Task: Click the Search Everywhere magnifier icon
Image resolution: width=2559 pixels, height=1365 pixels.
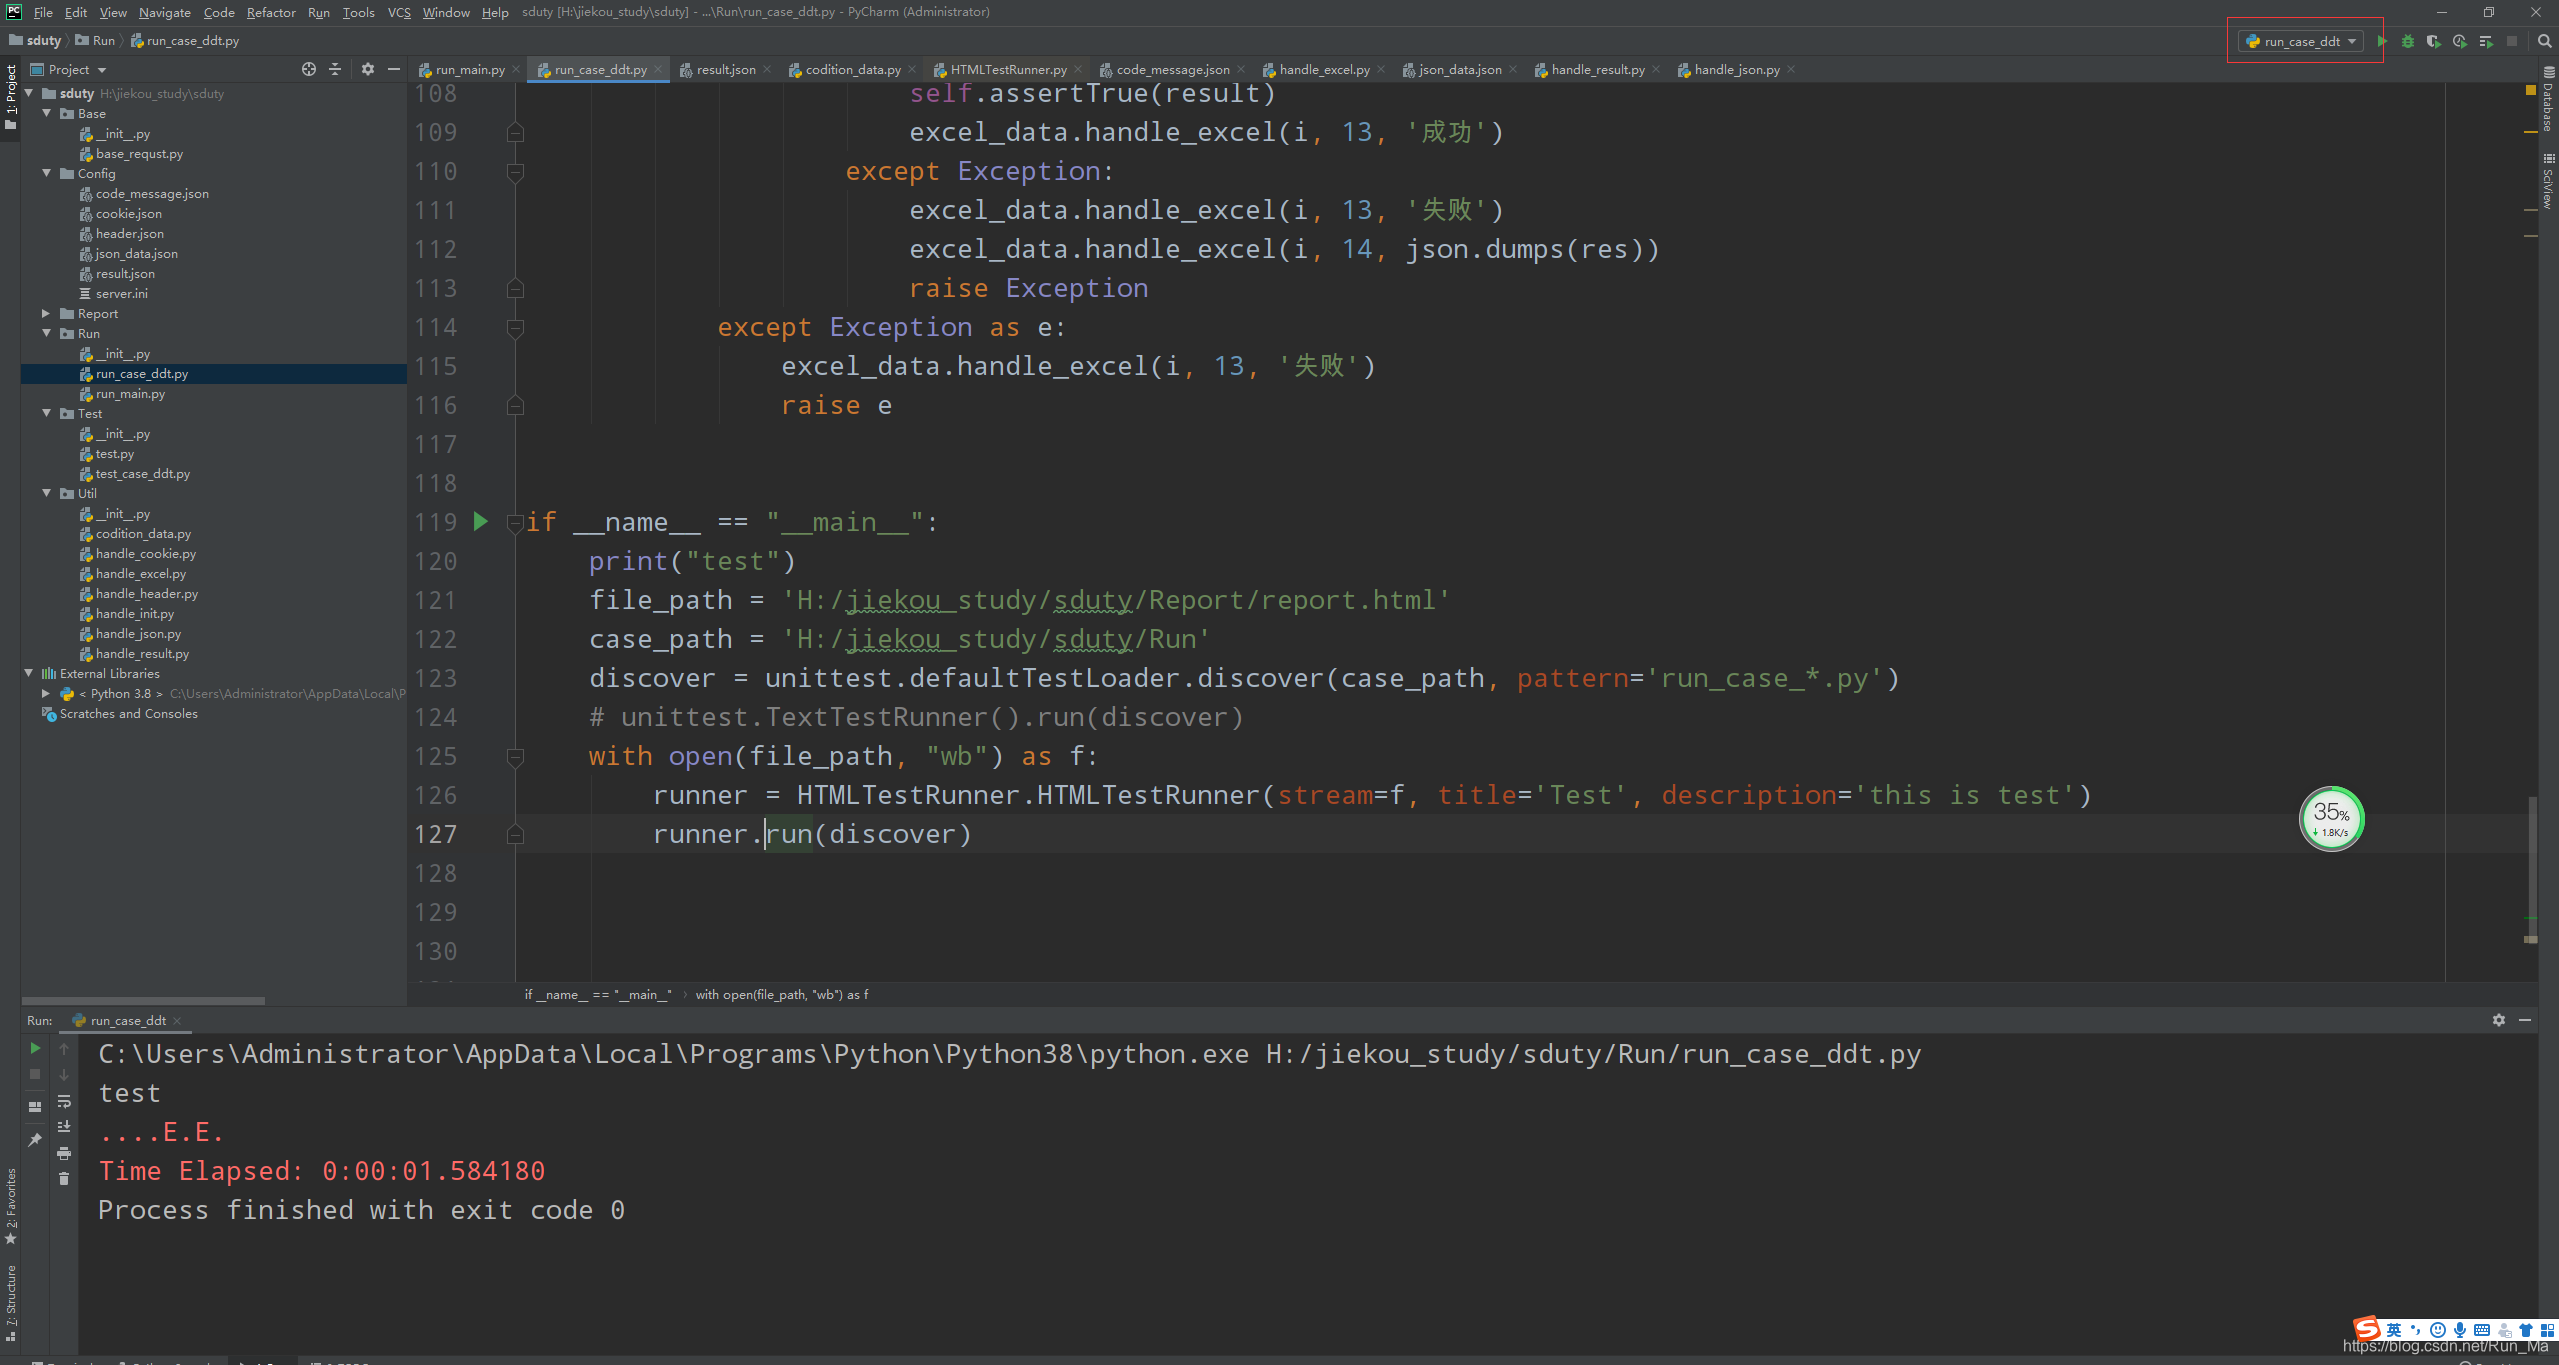Action: click(2544, 41)
